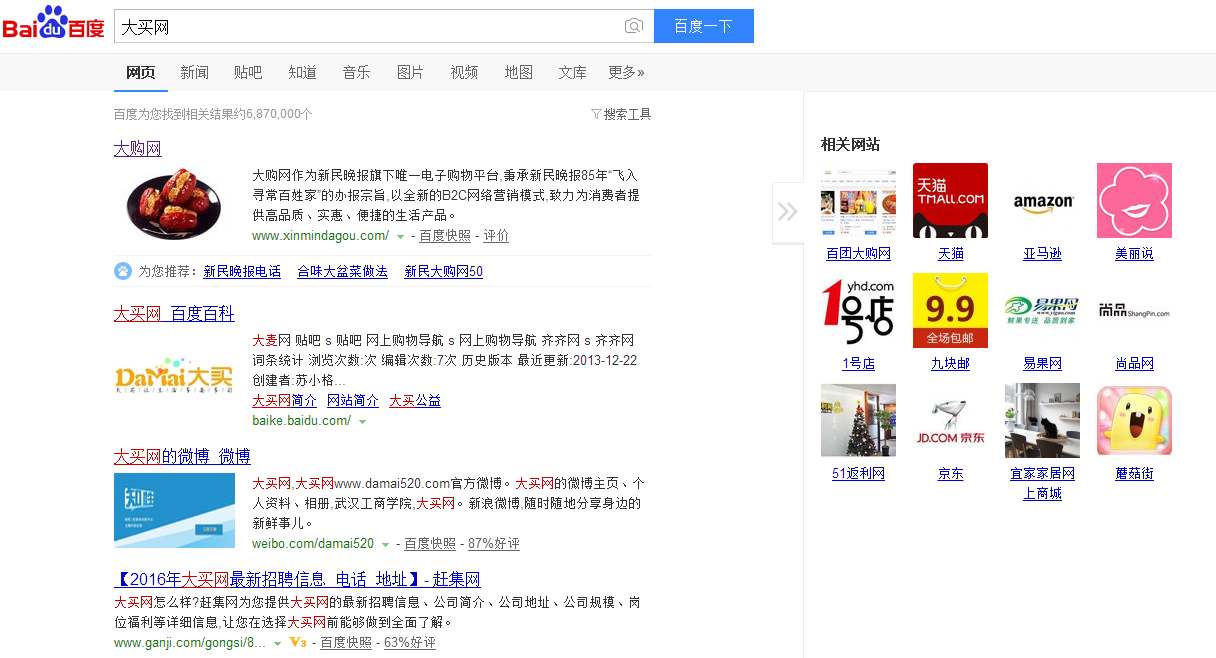Viewport: 1216px width, 658px height.
Task: Open the Tmall site icon
Action: tap(950, 200)
